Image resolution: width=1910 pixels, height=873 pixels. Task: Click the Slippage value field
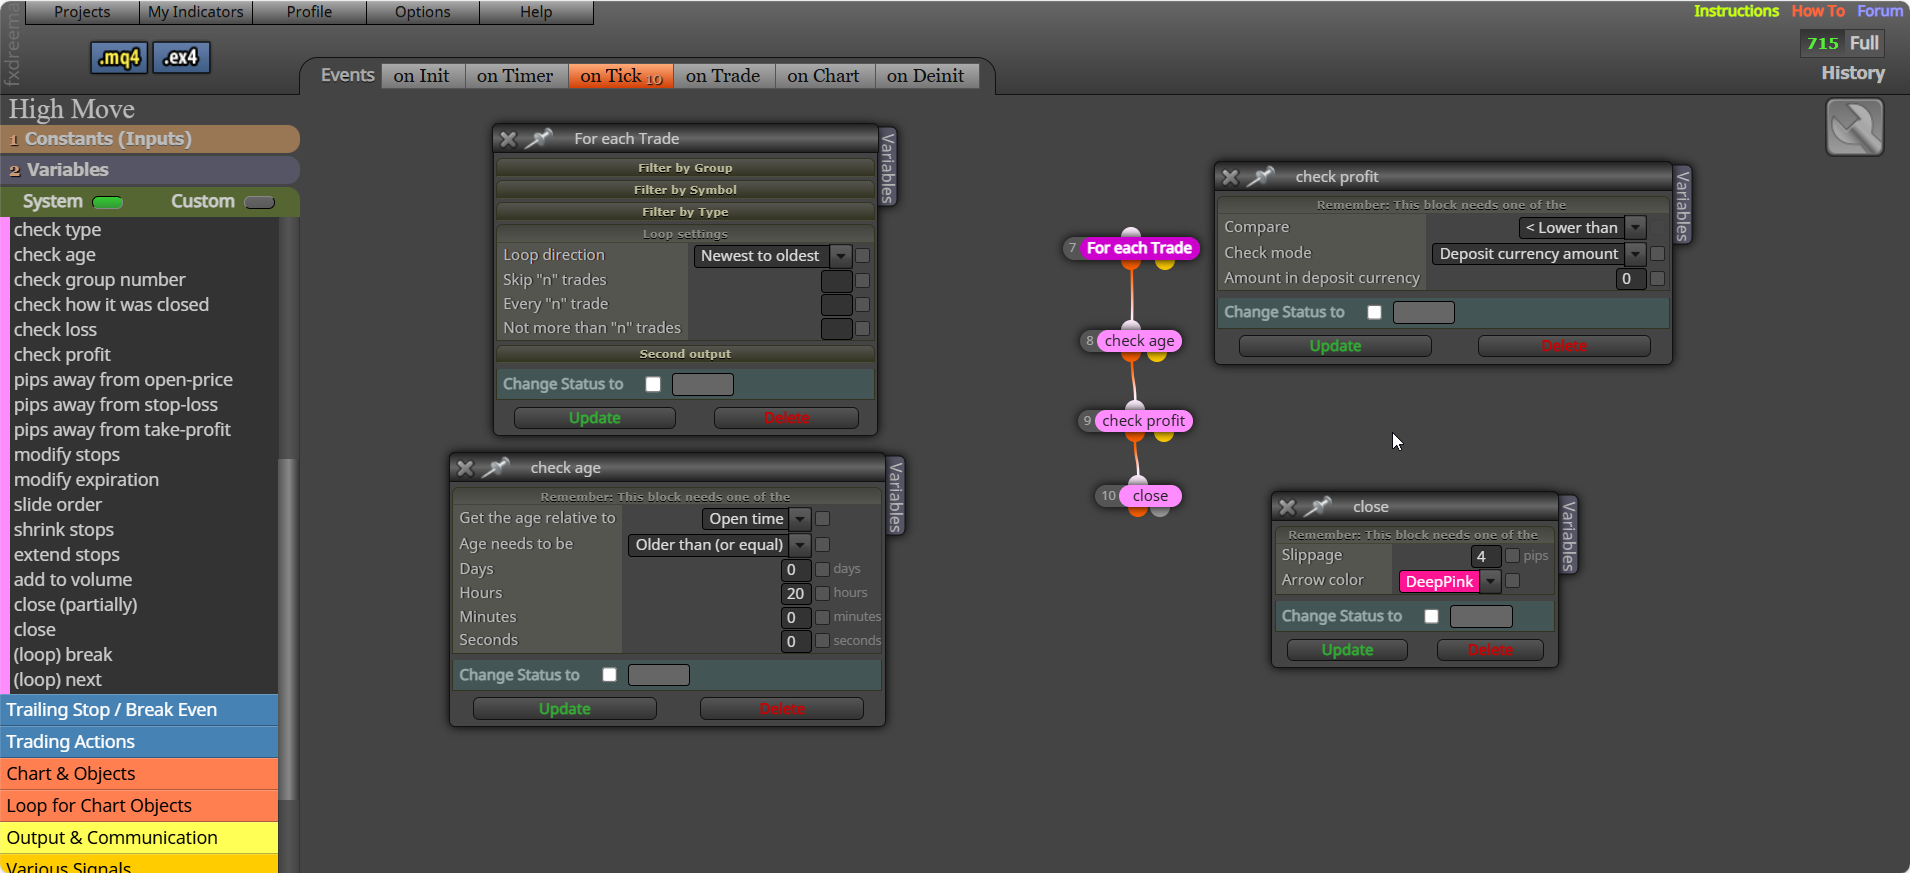pos(1486,557)
